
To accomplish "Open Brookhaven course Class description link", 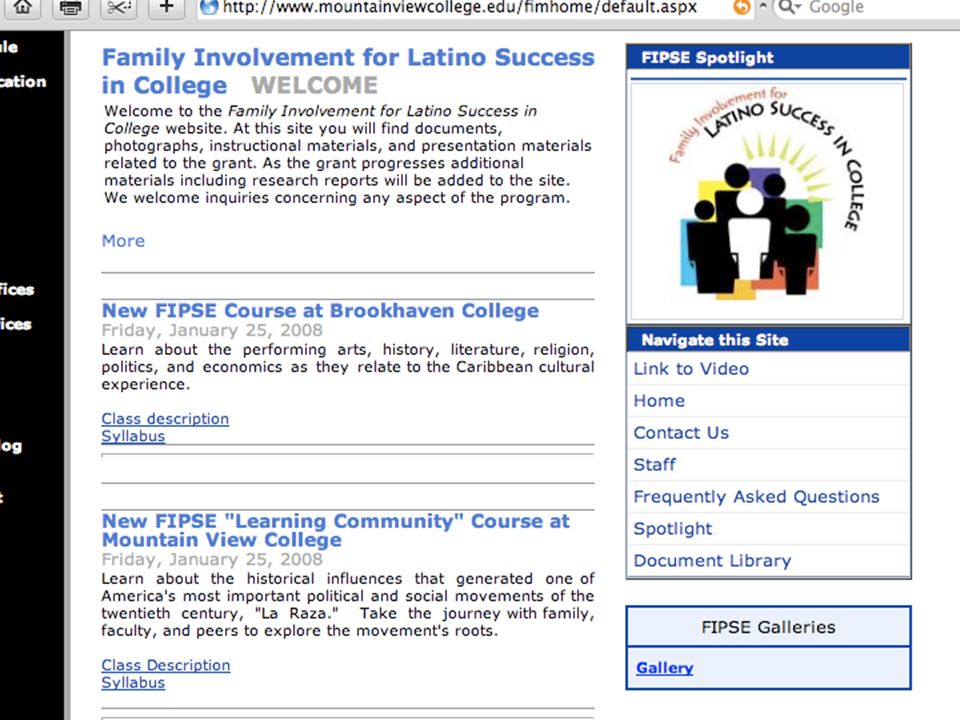I will (x=165, y=419).
